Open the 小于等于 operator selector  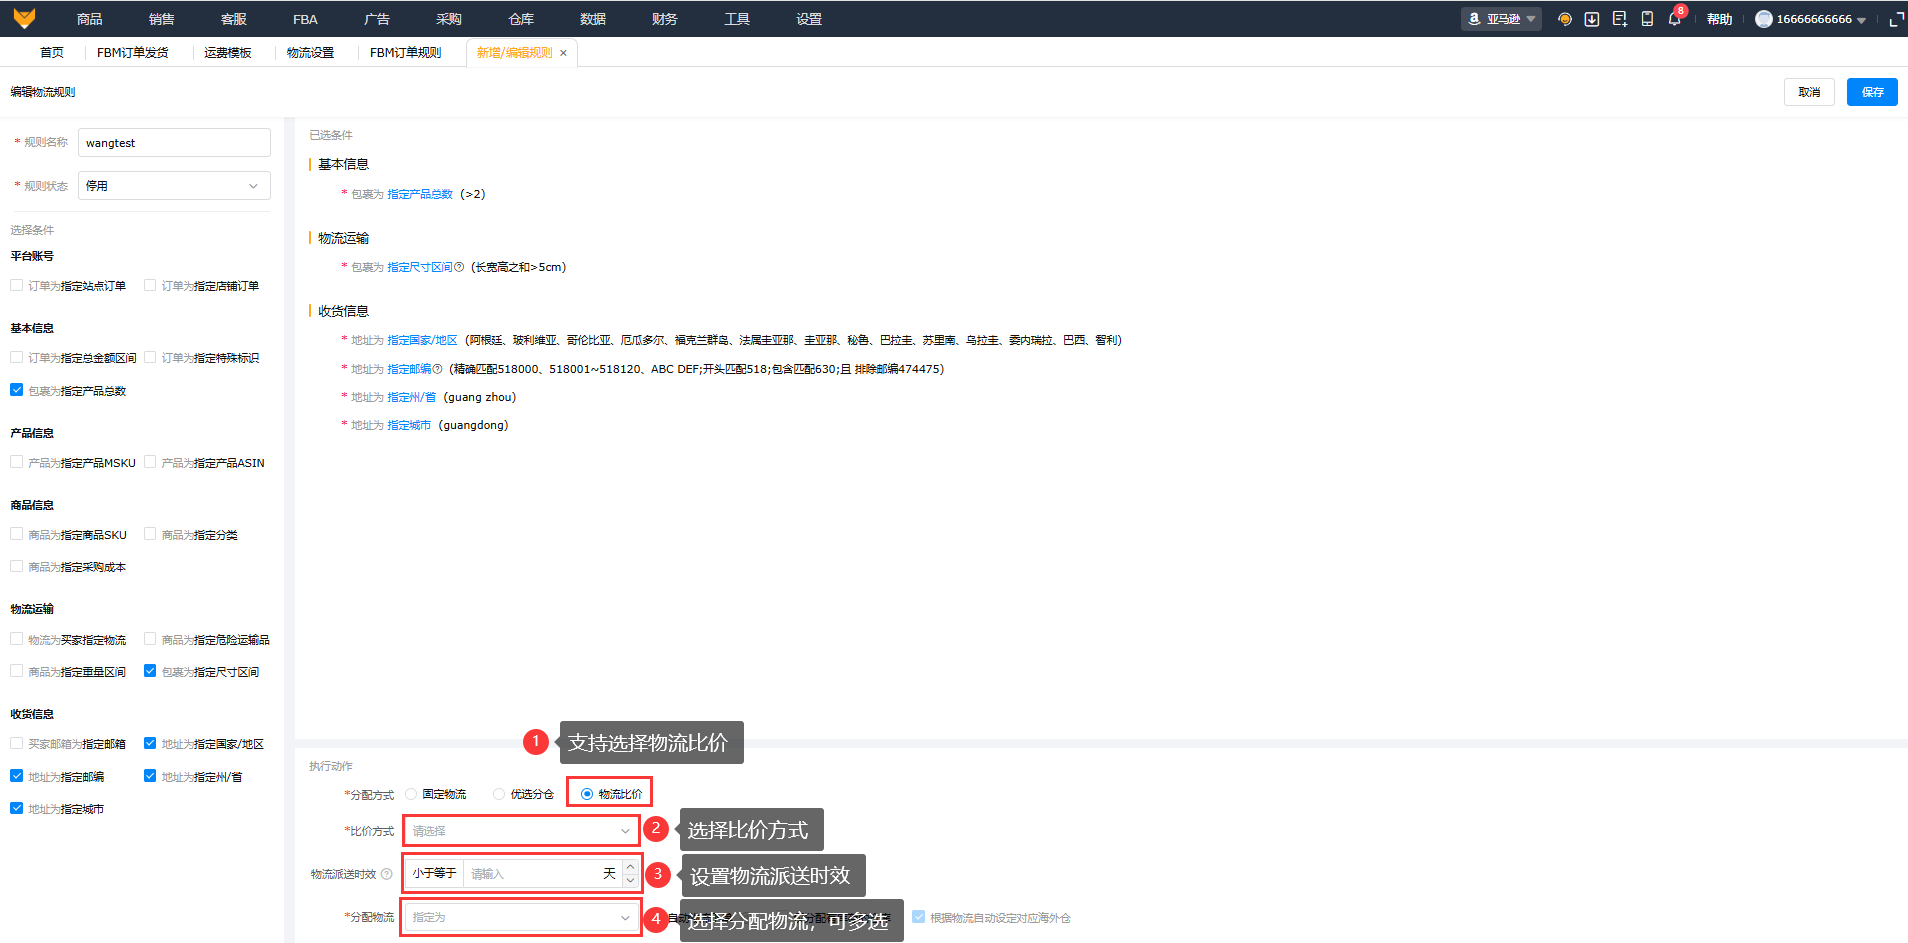pyautogui.click(x=434, y=874)
